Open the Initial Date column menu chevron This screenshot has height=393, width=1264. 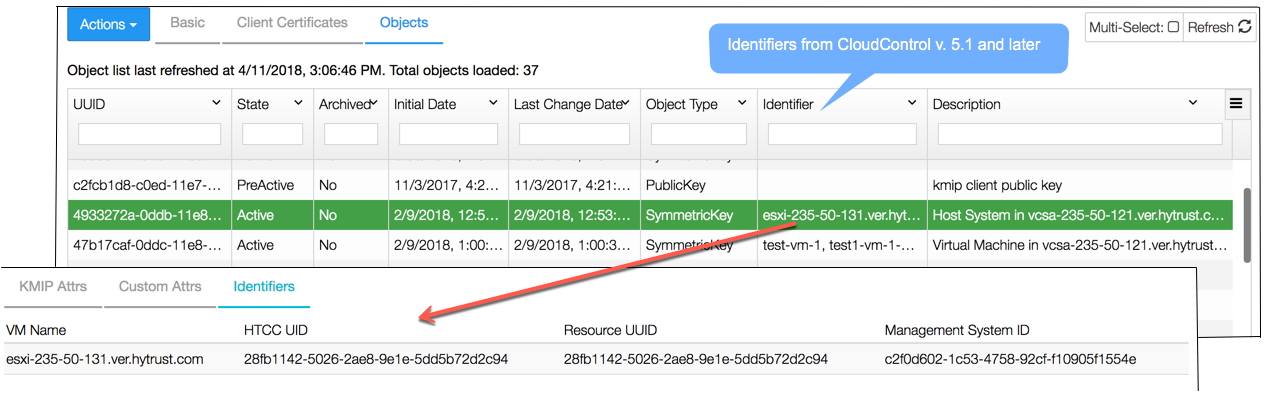tap(493, 103)
